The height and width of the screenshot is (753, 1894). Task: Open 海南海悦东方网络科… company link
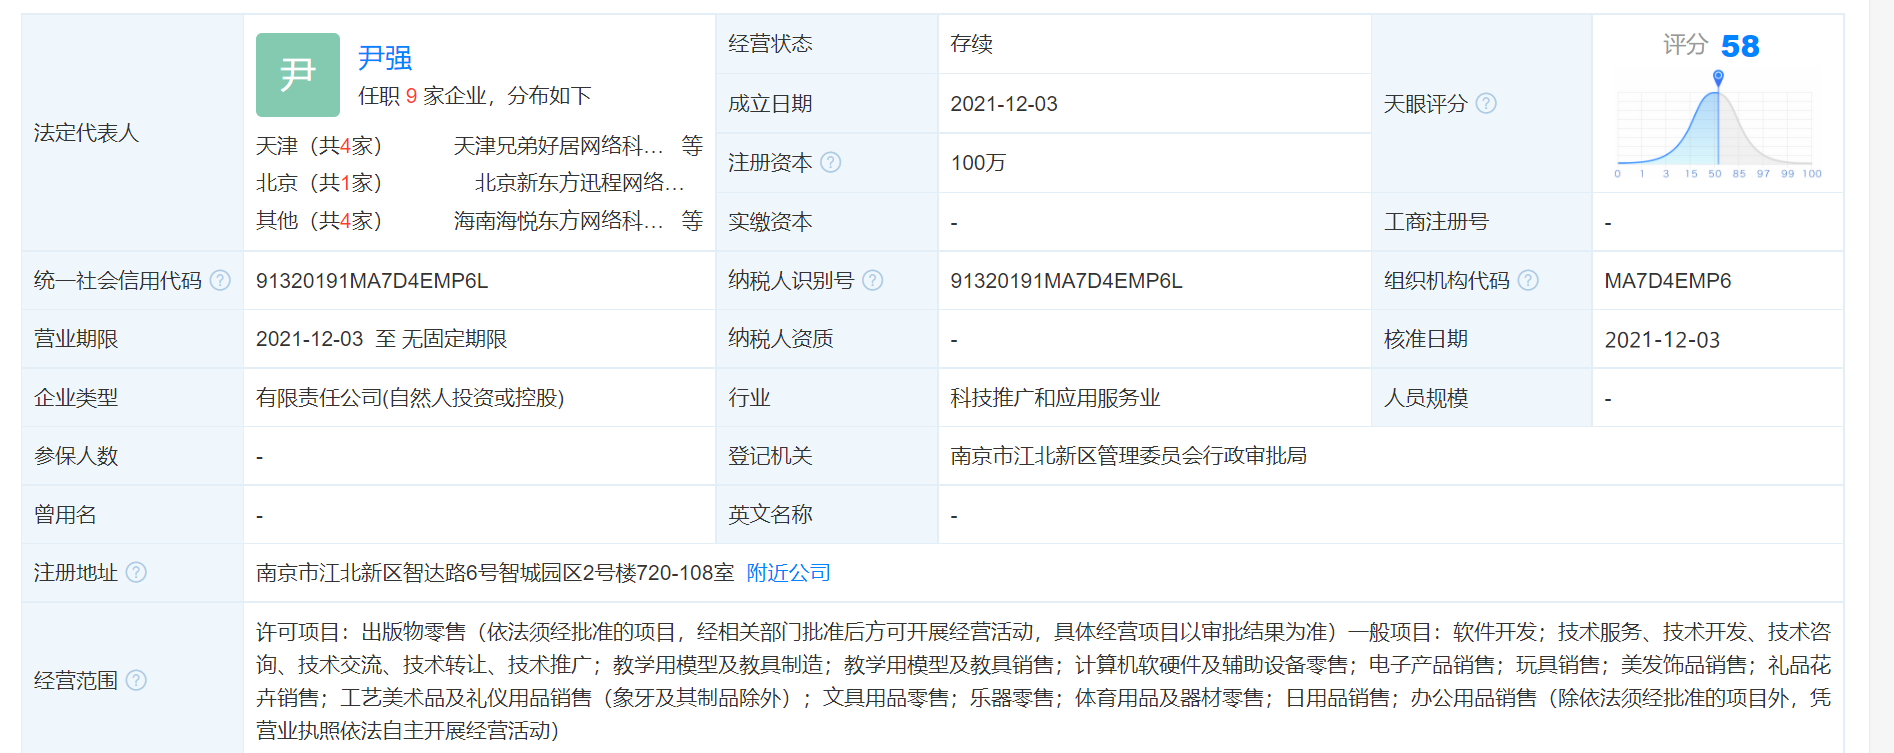pyautogui.click(x=558, y=221)
